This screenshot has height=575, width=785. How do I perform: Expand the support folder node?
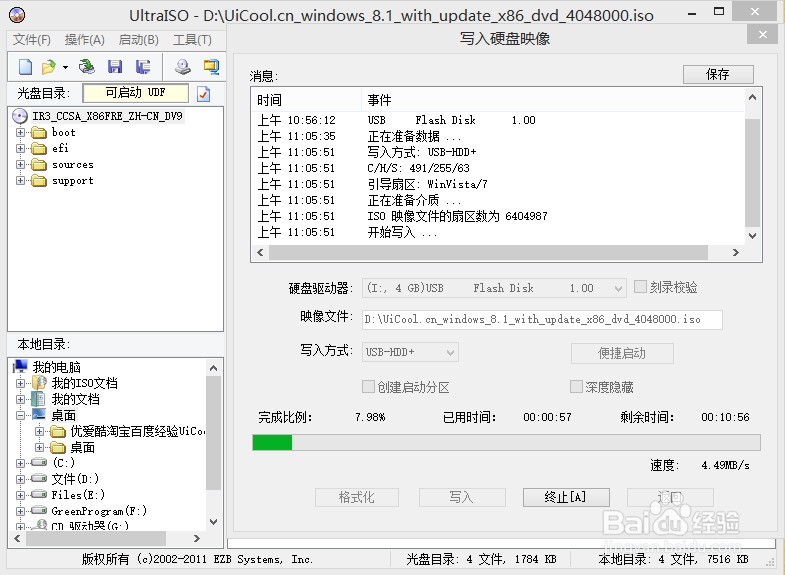(x=21, y=181)
